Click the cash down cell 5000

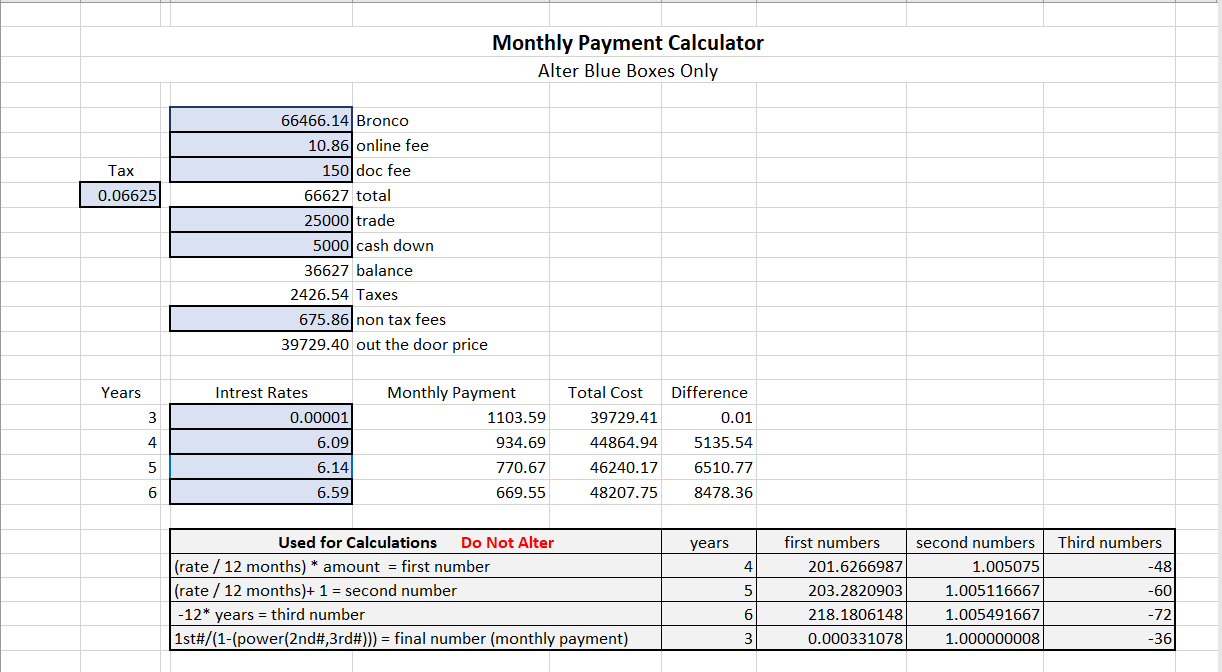261,245
